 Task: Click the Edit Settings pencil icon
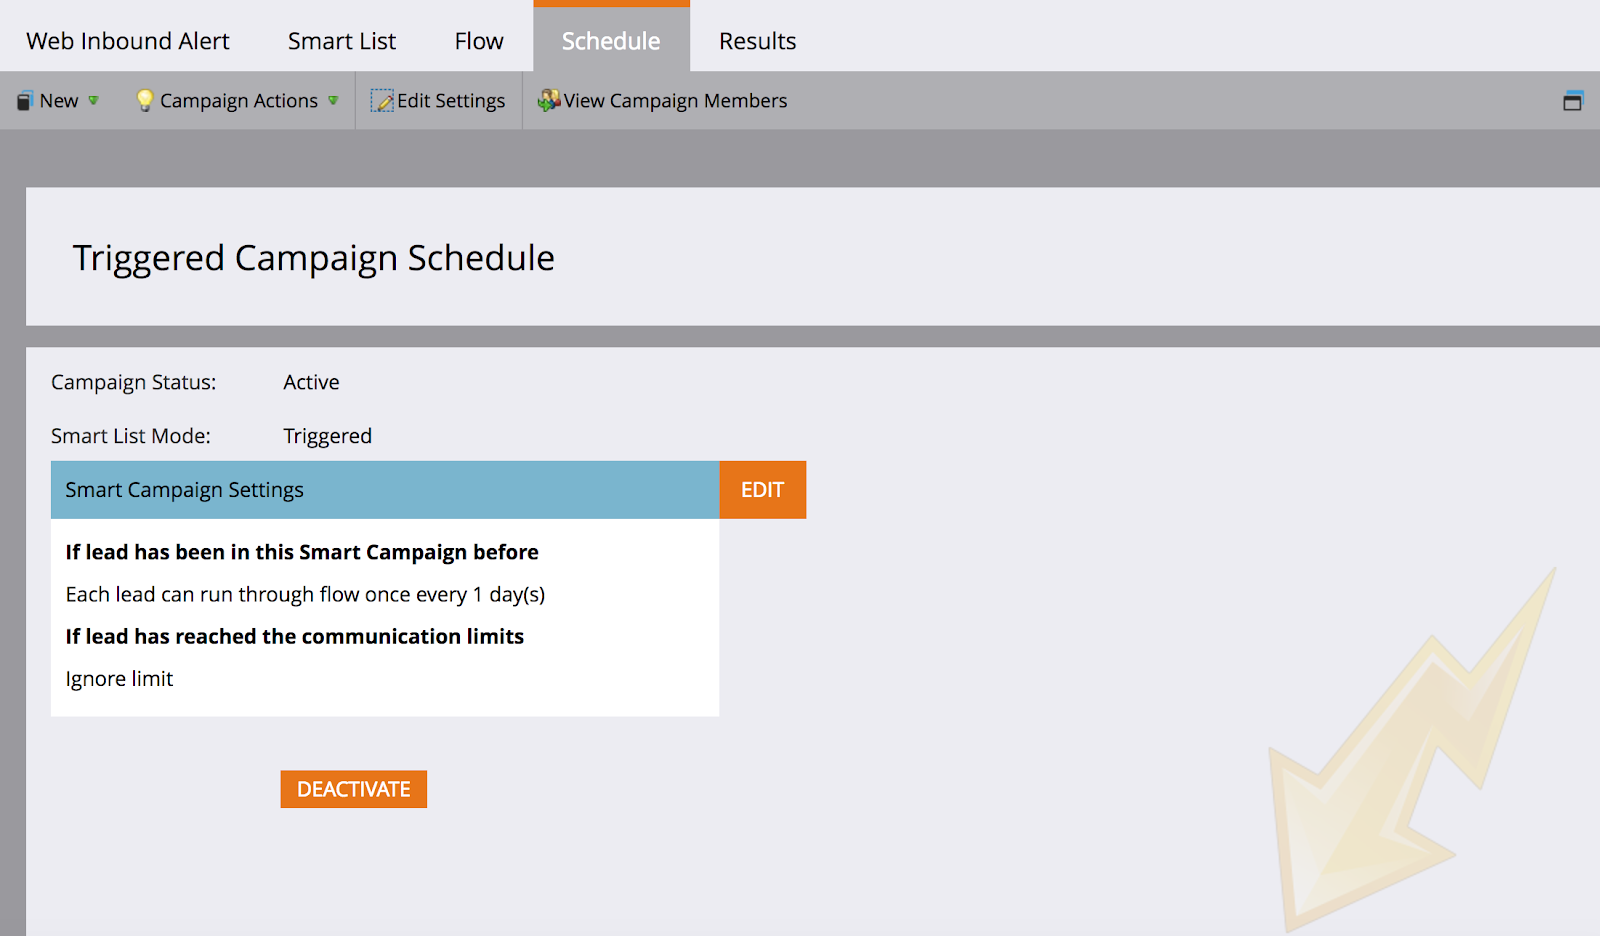coord(382,101)
